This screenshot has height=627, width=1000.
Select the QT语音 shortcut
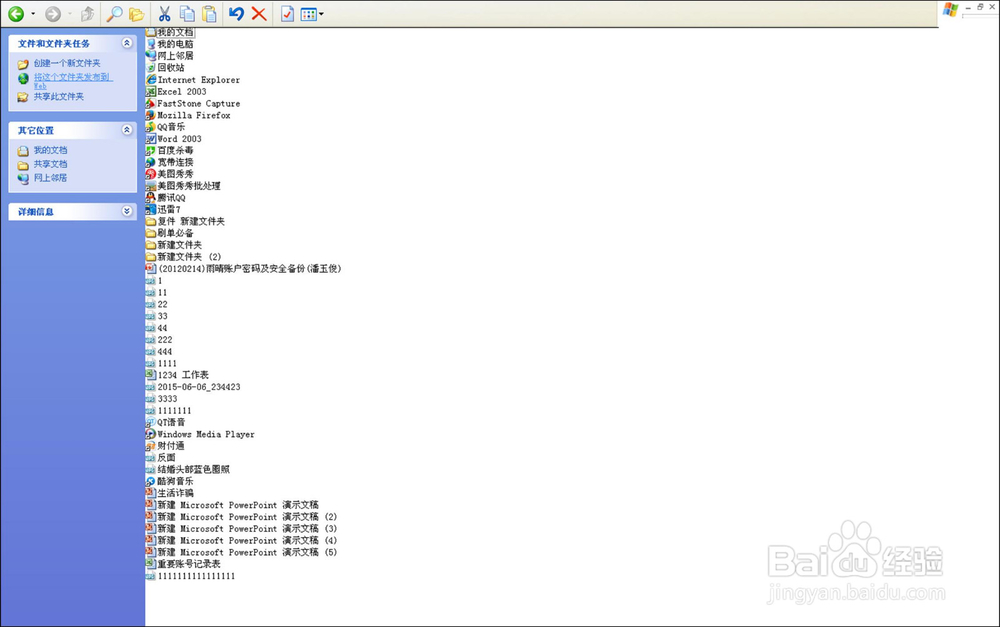pyautogui.click(x=166, y=422)
